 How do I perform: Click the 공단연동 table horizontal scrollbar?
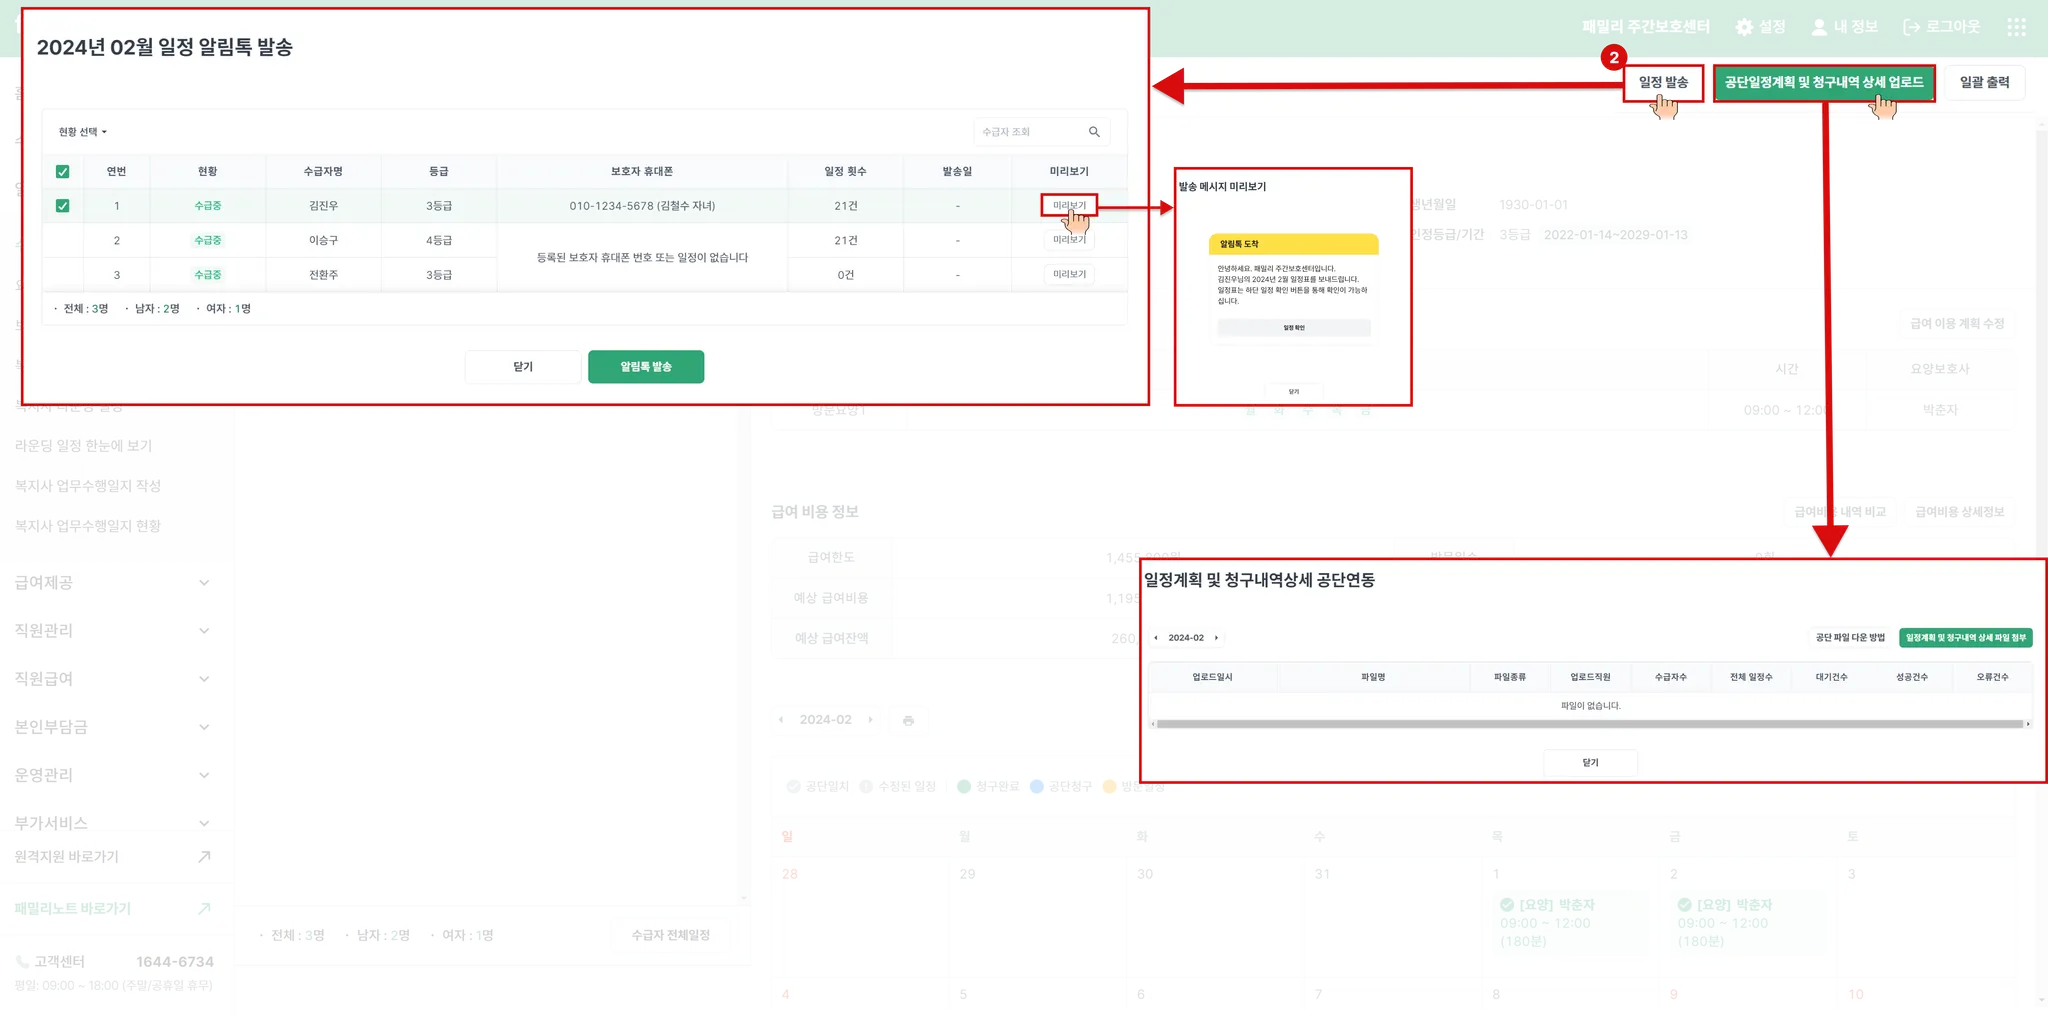click(x=1590, y=724)
